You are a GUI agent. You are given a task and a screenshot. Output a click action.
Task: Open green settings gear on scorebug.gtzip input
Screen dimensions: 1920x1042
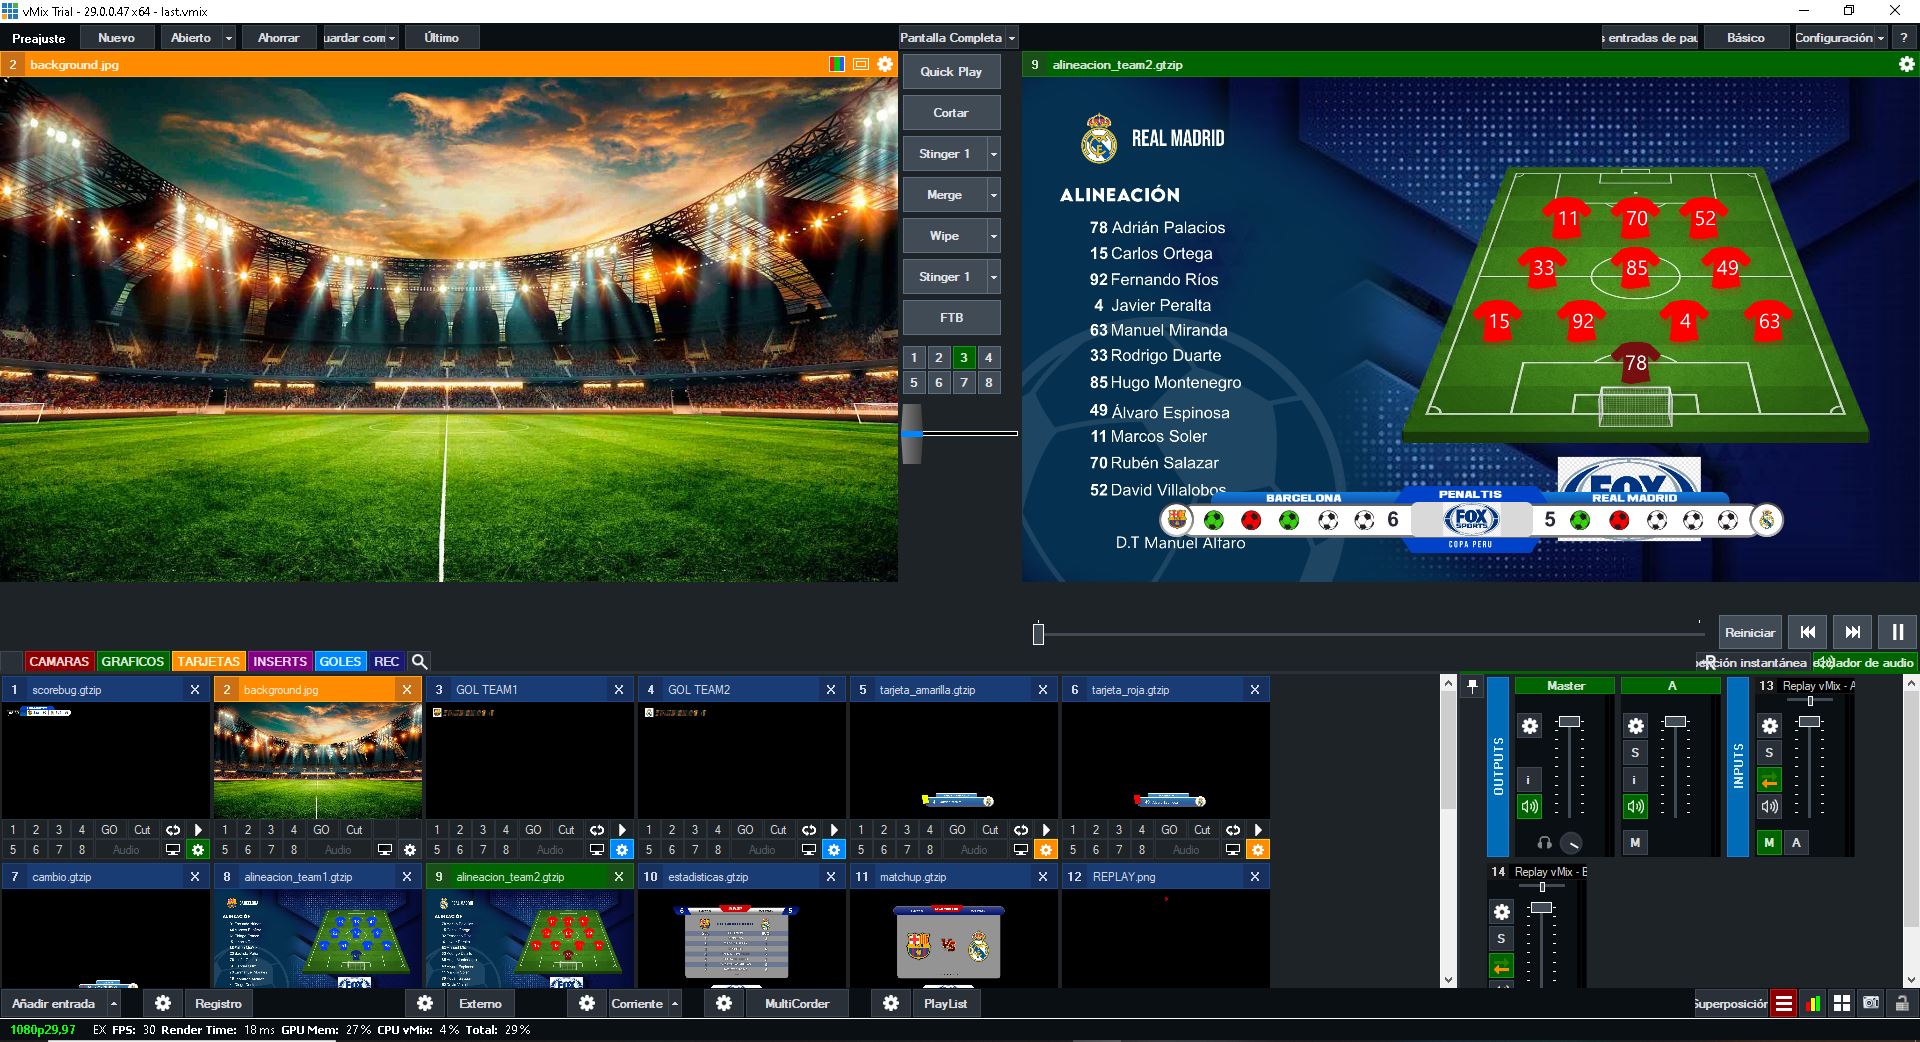(x=198, y=850)
